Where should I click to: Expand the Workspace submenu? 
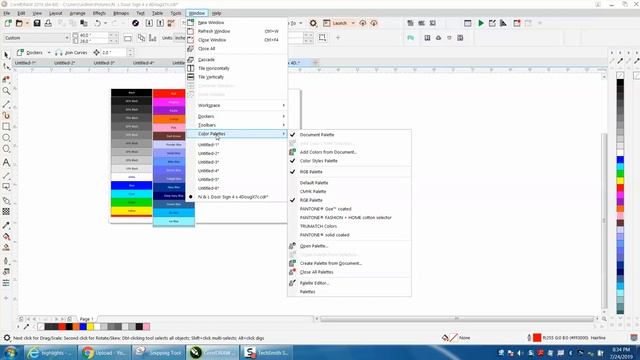237,105
